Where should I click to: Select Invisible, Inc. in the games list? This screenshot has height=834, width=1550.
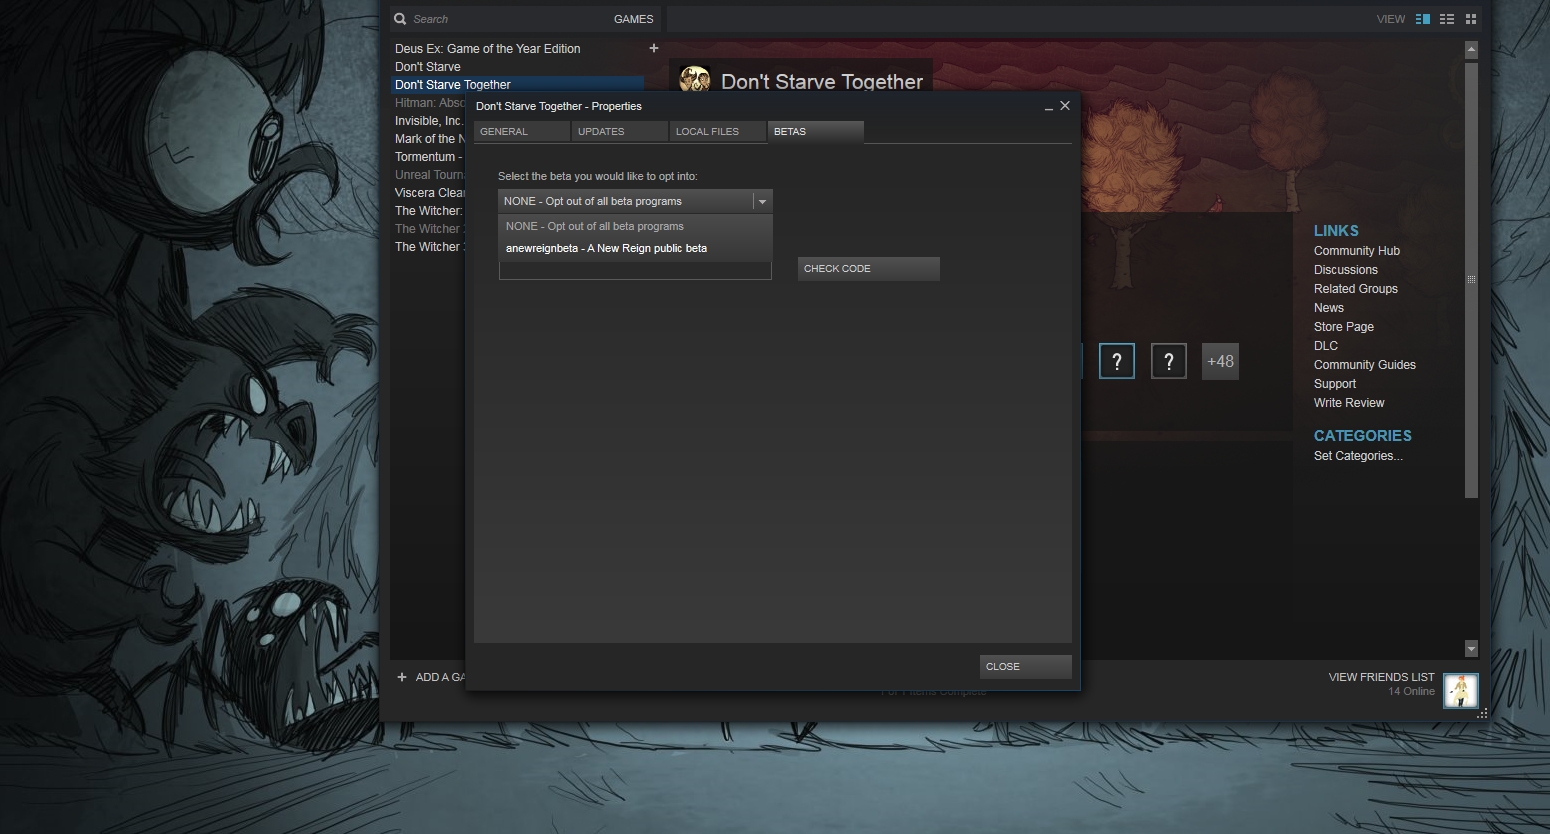(x=429, y=121)
